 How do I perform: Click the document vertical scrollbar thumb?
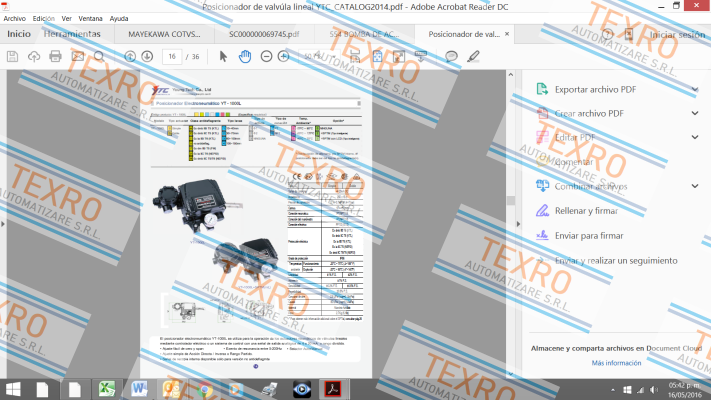point(511,200)
